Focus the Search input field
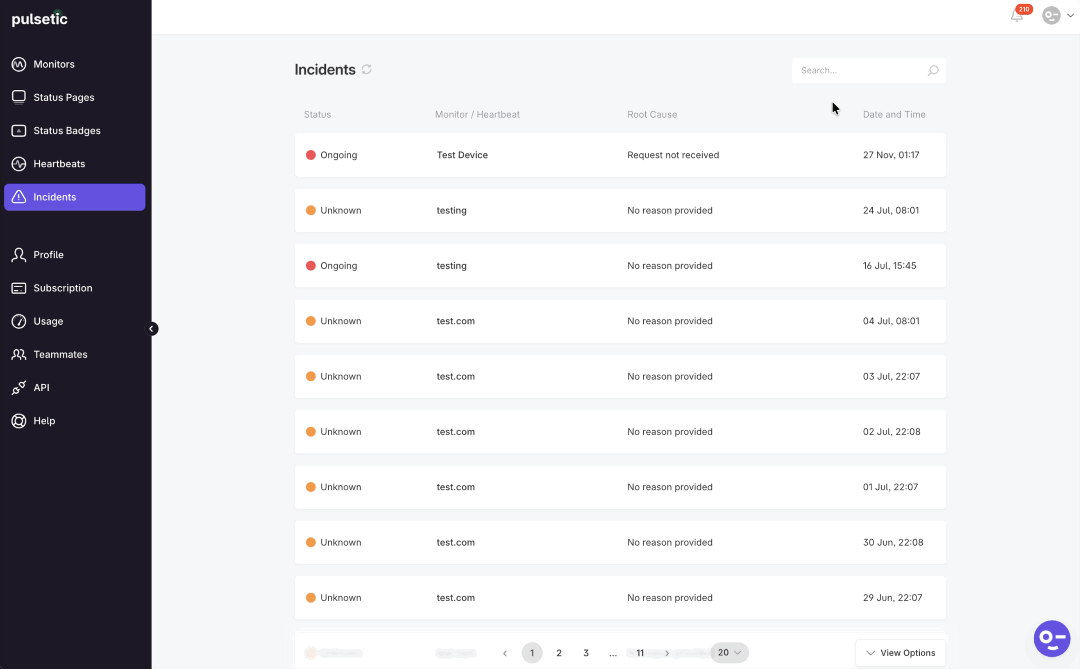 [869, 70]
